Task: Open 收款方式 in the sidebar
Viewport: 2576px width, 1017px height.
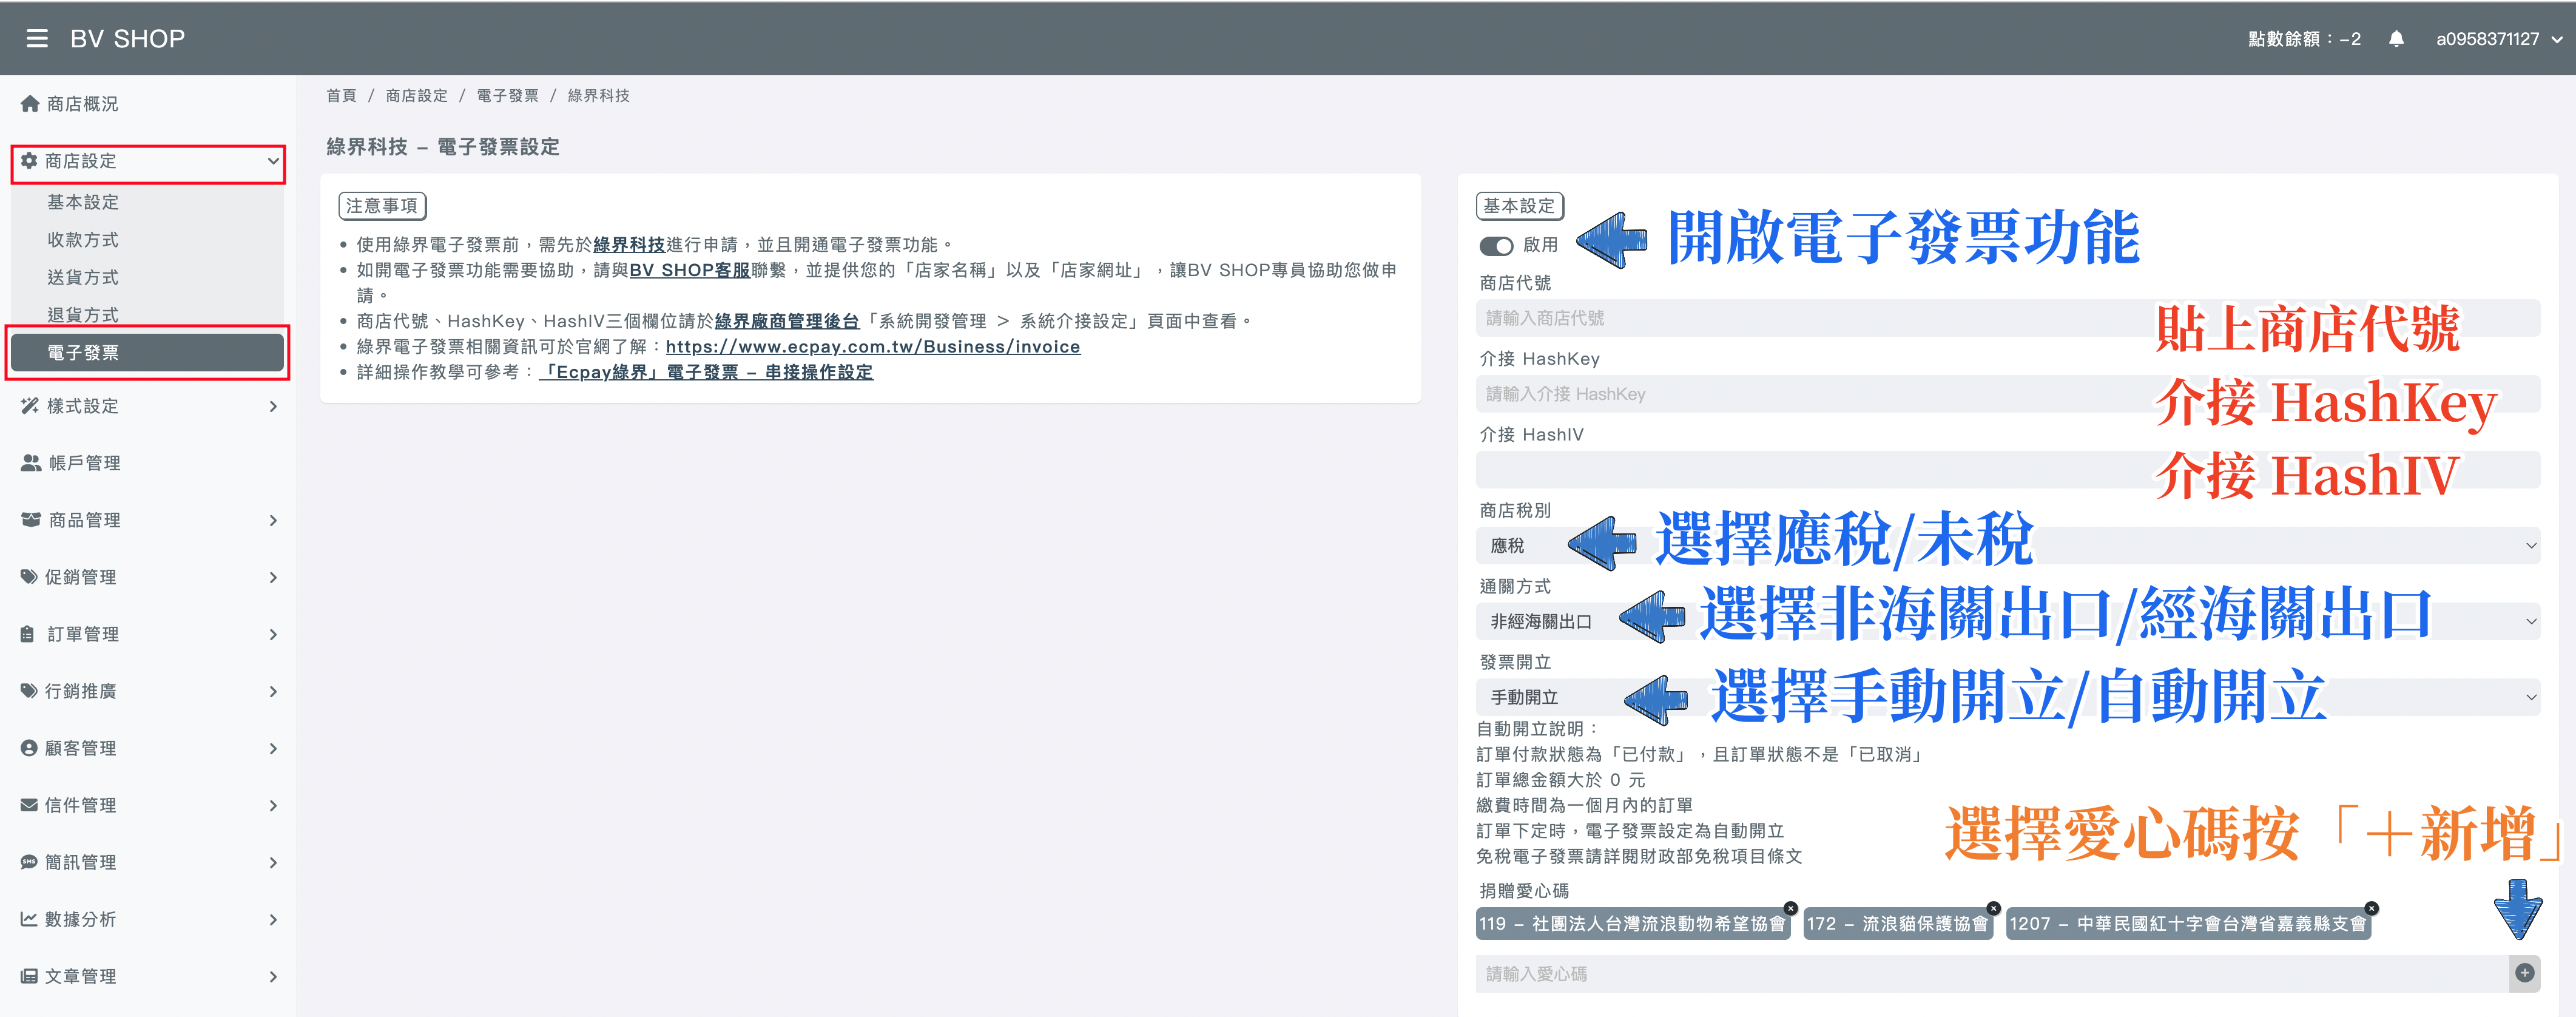Action: coord(147,240)
